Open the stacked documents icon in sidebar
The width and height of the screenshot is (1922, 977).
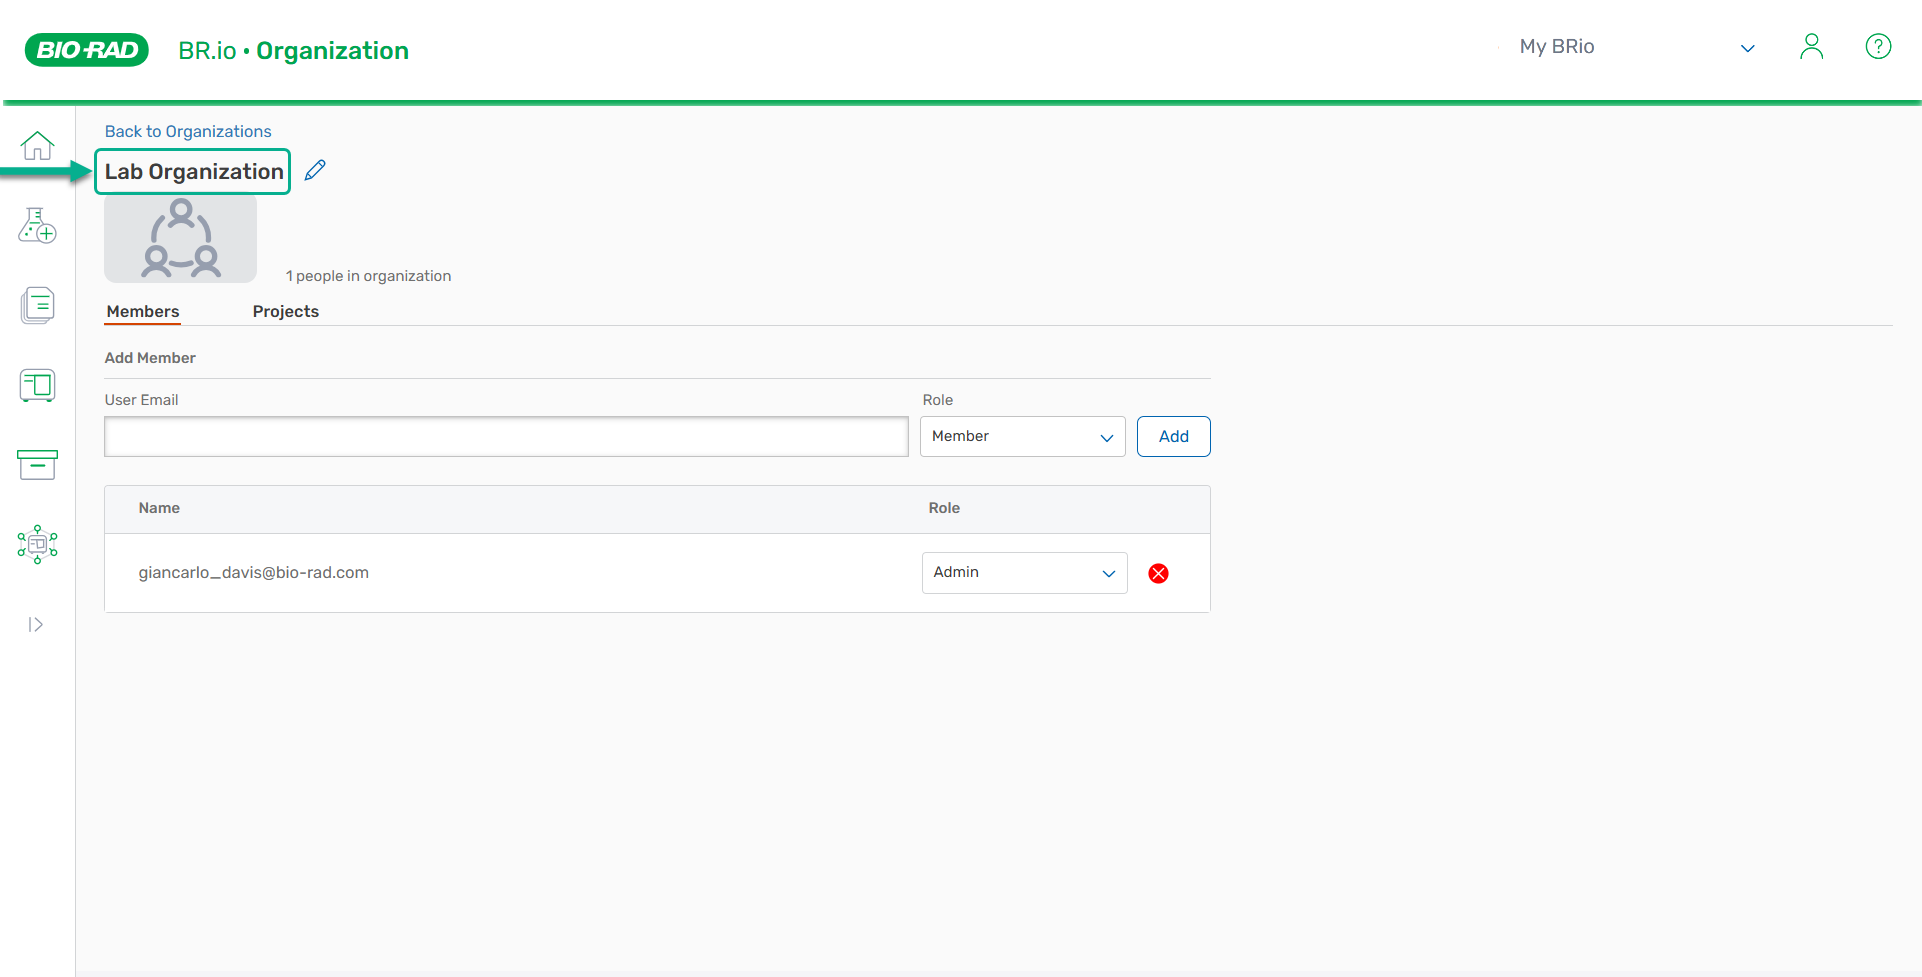point(37,305)
